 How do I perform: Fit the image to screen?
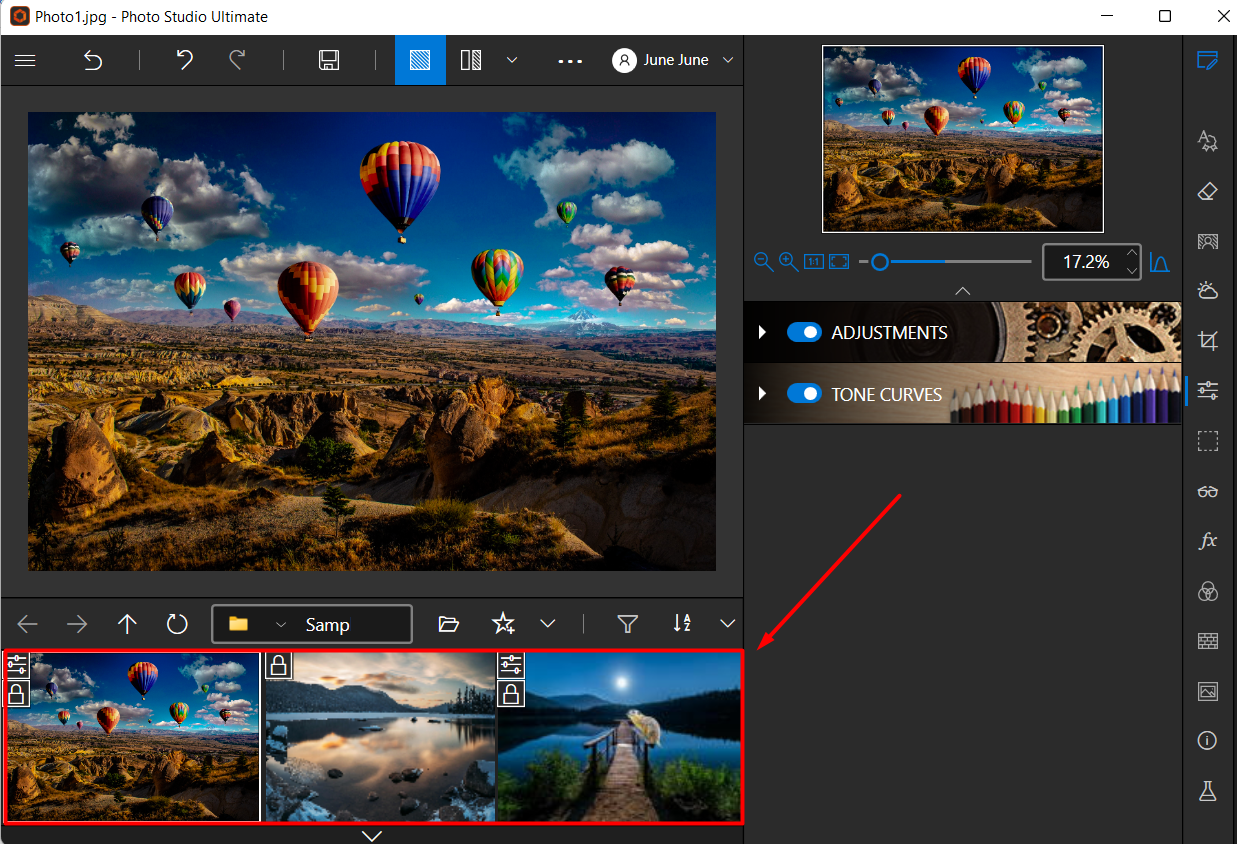click(839, 262)
